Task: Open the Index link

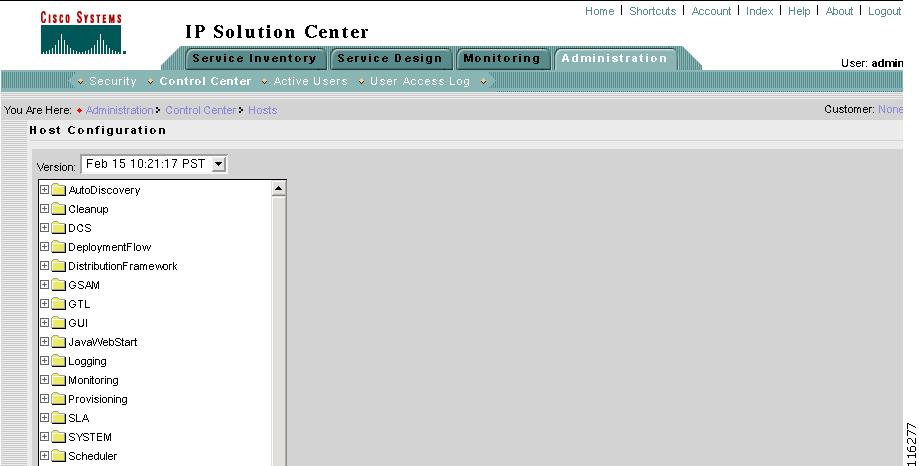Action: pos(760,11)
